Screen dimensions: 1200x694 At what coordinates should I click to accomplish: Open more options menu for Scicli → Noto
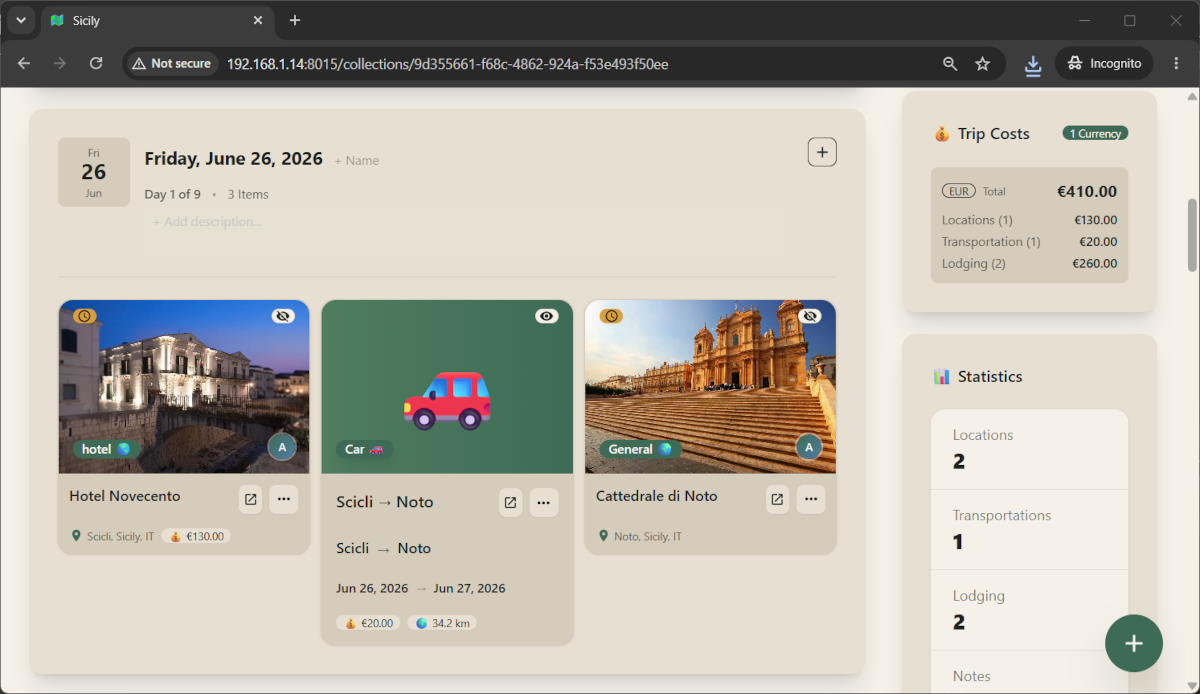click(x=544, y=502)
